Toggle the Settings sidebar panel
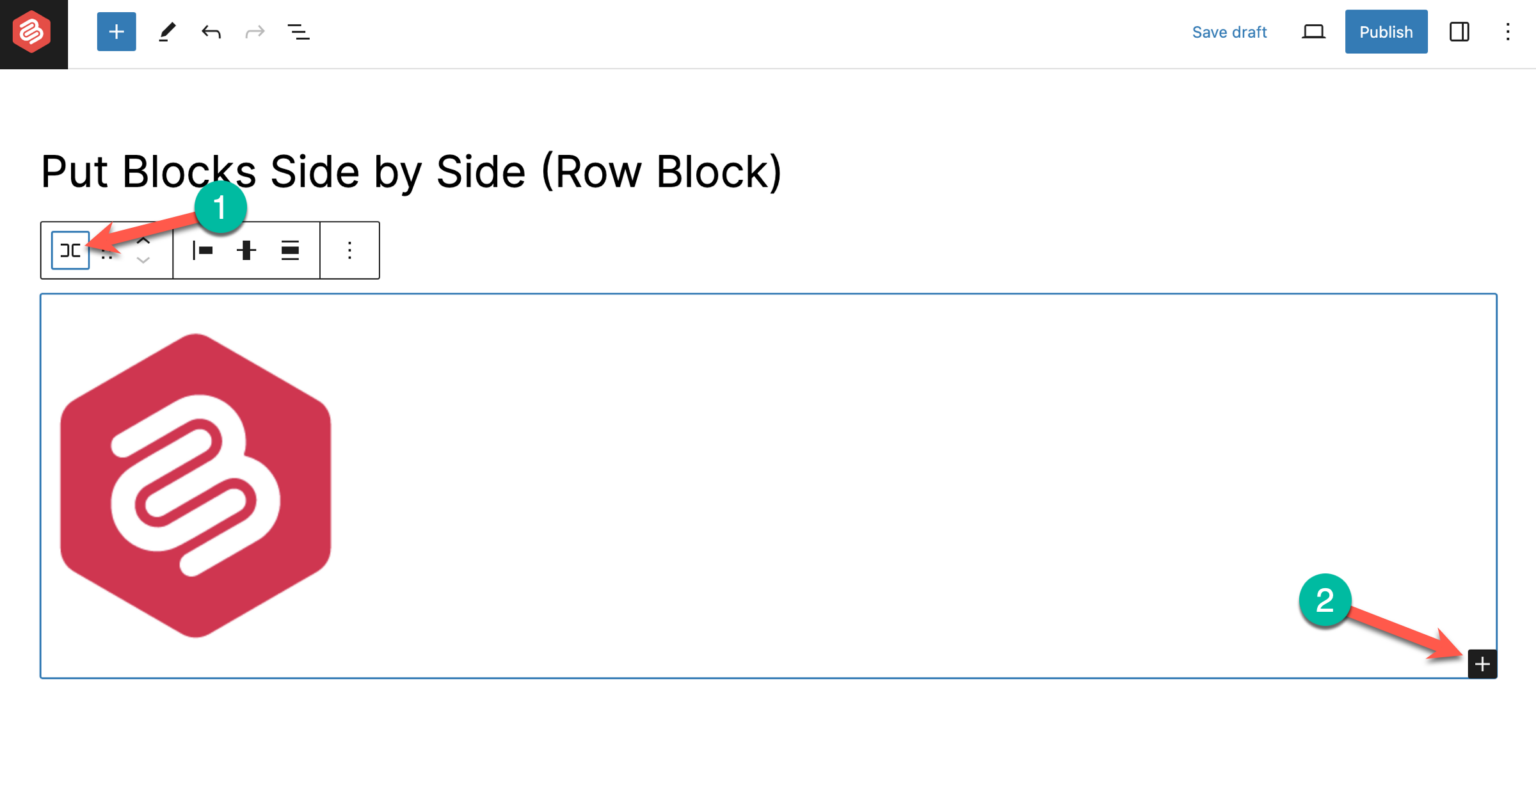This screenshot has height=791, width=1536. click(x=1458, y=31)
